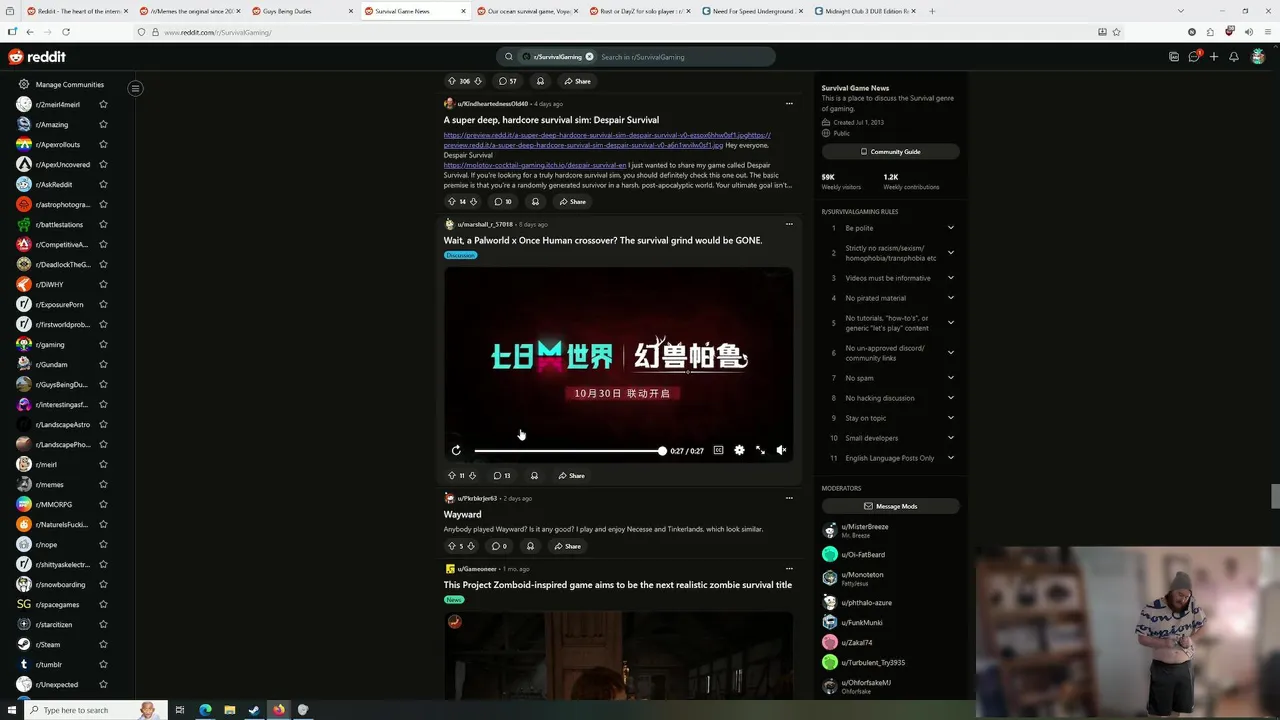Screen dimensions: 1280x720
Task: Toggle the favorite star for r/memes
Action: (103, 484)
